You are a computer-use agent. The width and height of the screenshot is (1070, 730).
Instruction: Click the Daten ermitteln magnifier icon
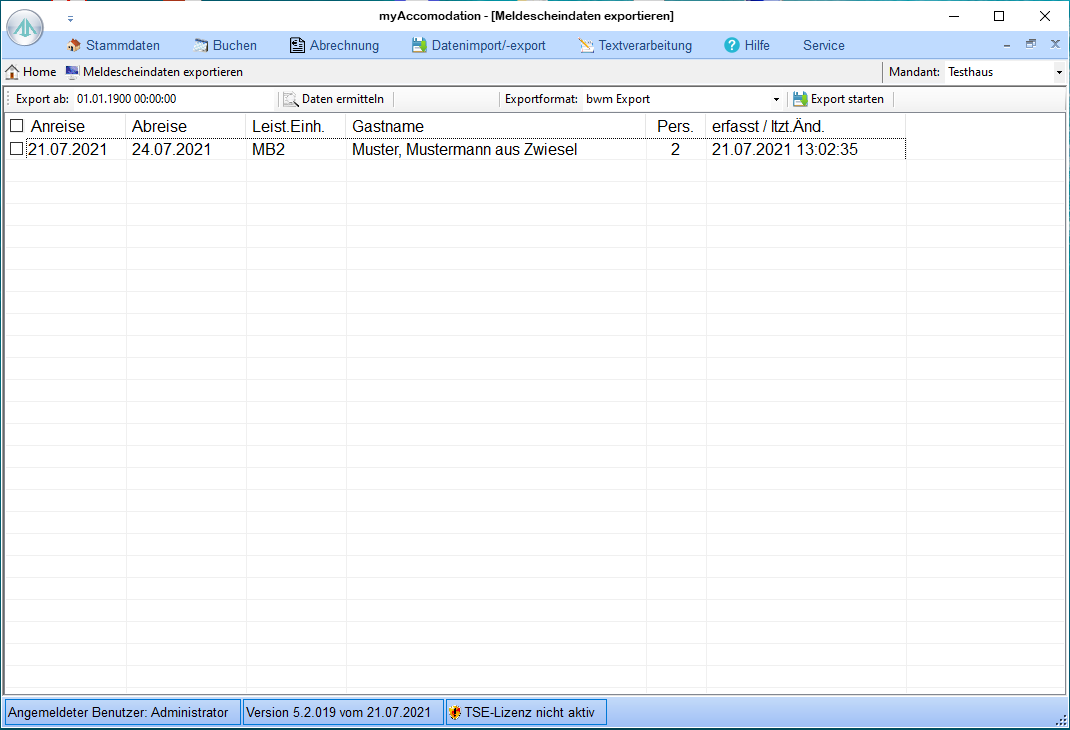(291, 99)
